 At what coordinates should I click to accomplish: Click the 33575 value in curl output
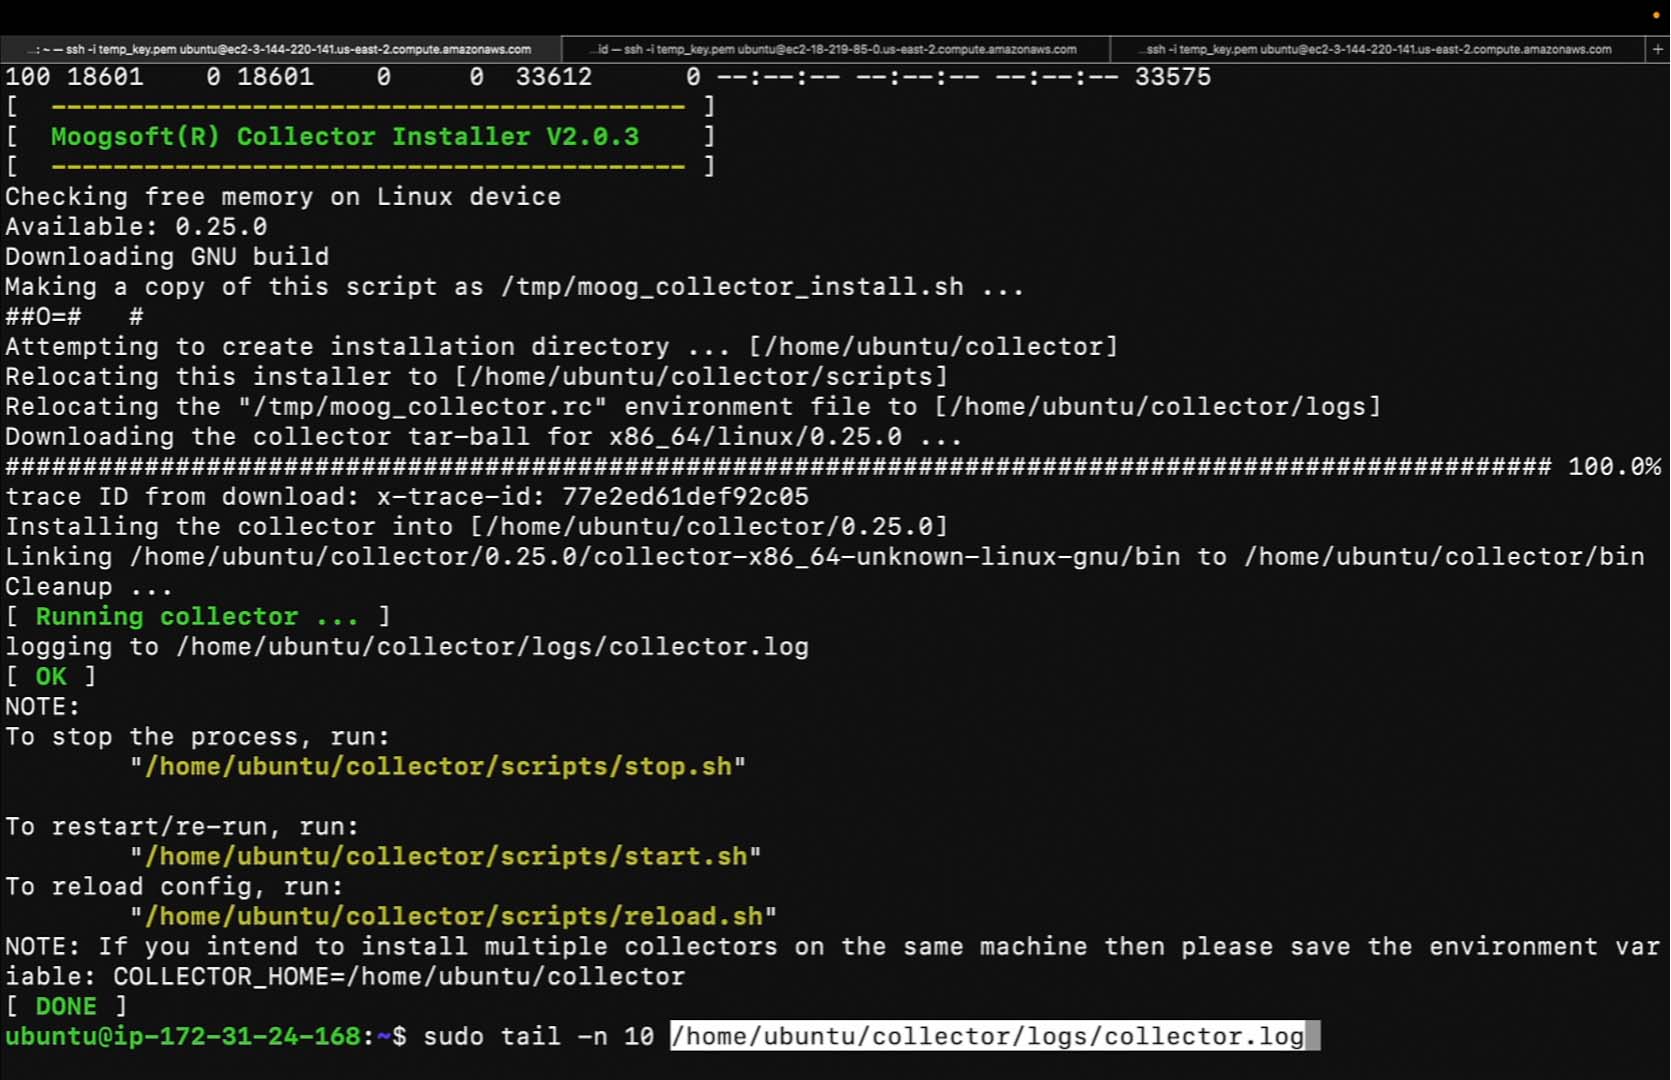click(x=1173, y=76)
